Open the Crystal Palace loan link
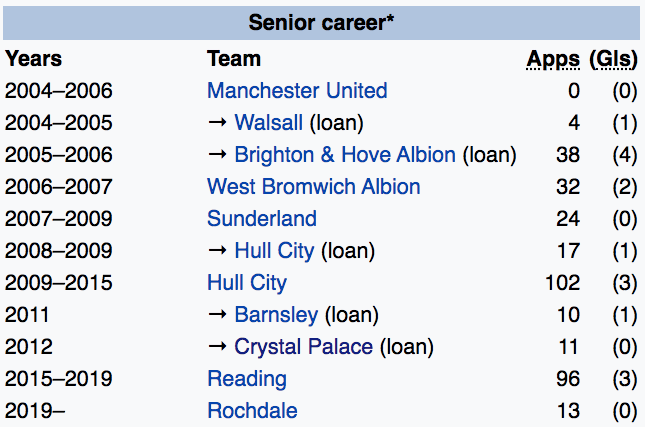 click(303, 347)
